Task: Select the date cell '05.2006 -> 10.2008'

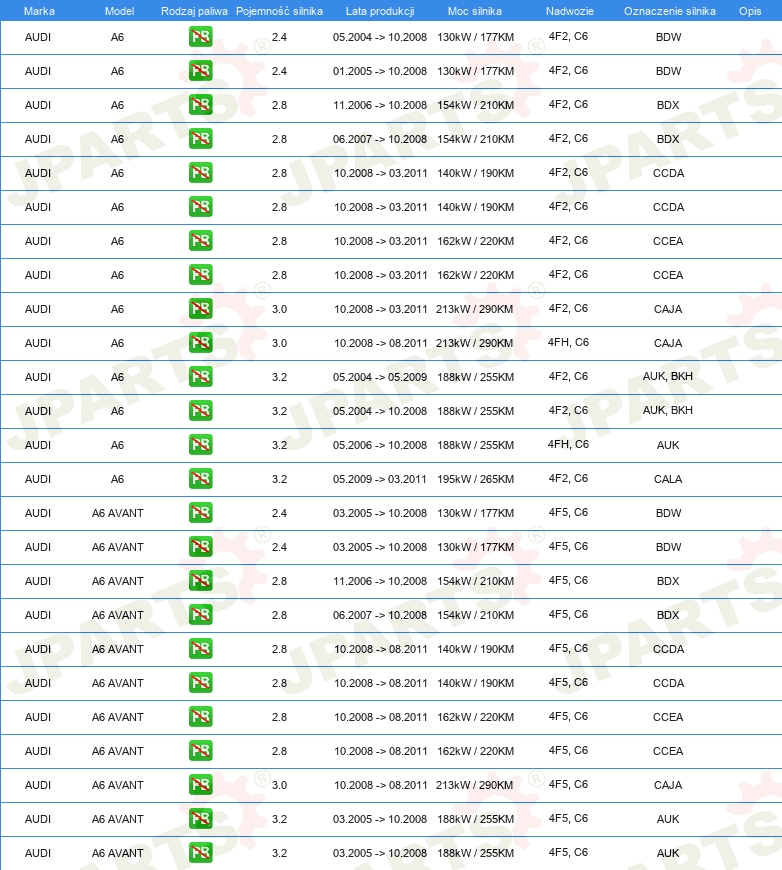Action: 380,445
